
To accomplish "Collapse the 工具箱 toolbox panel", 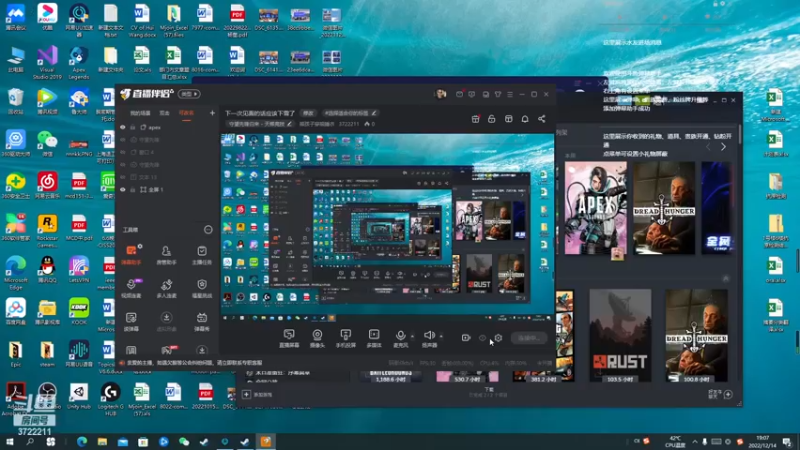I will pyautogui.click(x=208, y=230).
